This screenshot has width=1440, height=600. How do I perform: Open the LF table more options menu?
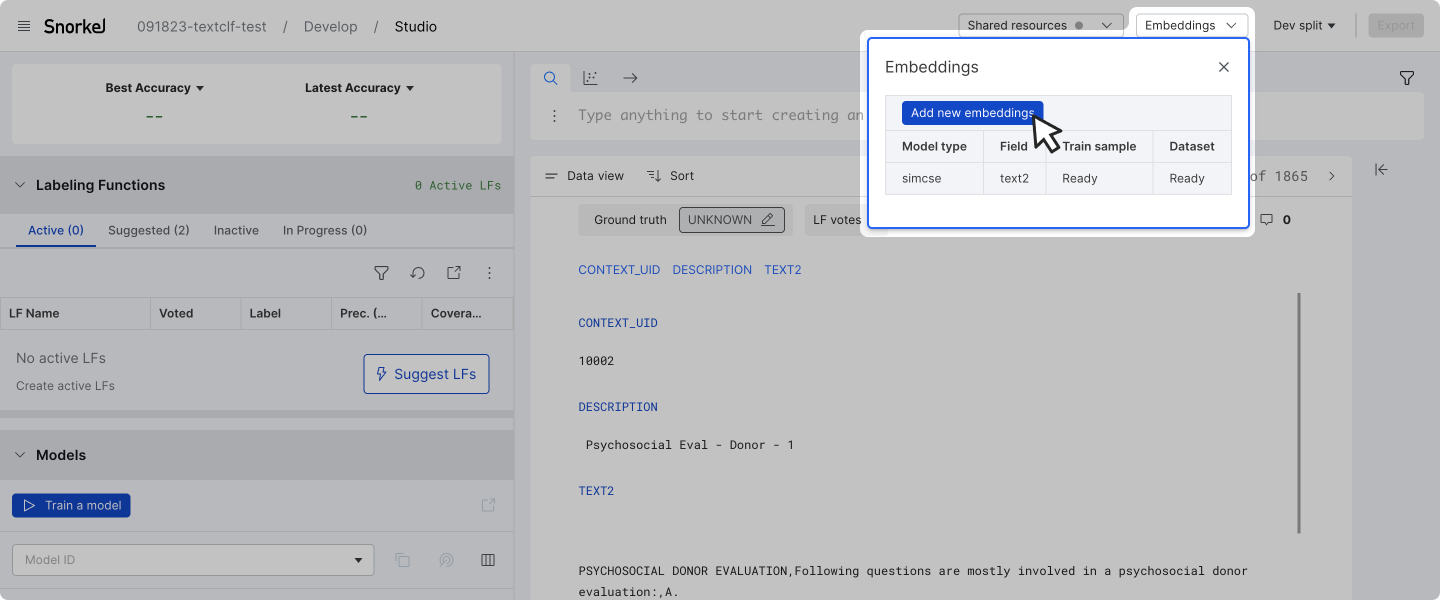[x=490, y=273]
